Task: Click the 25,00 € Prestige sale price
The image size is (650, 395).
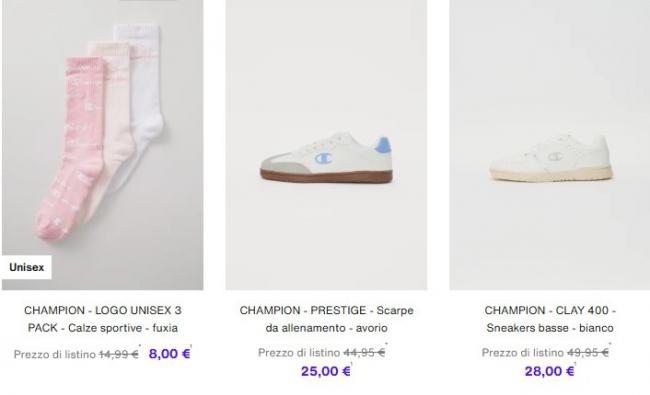Action: click(326, 371)
